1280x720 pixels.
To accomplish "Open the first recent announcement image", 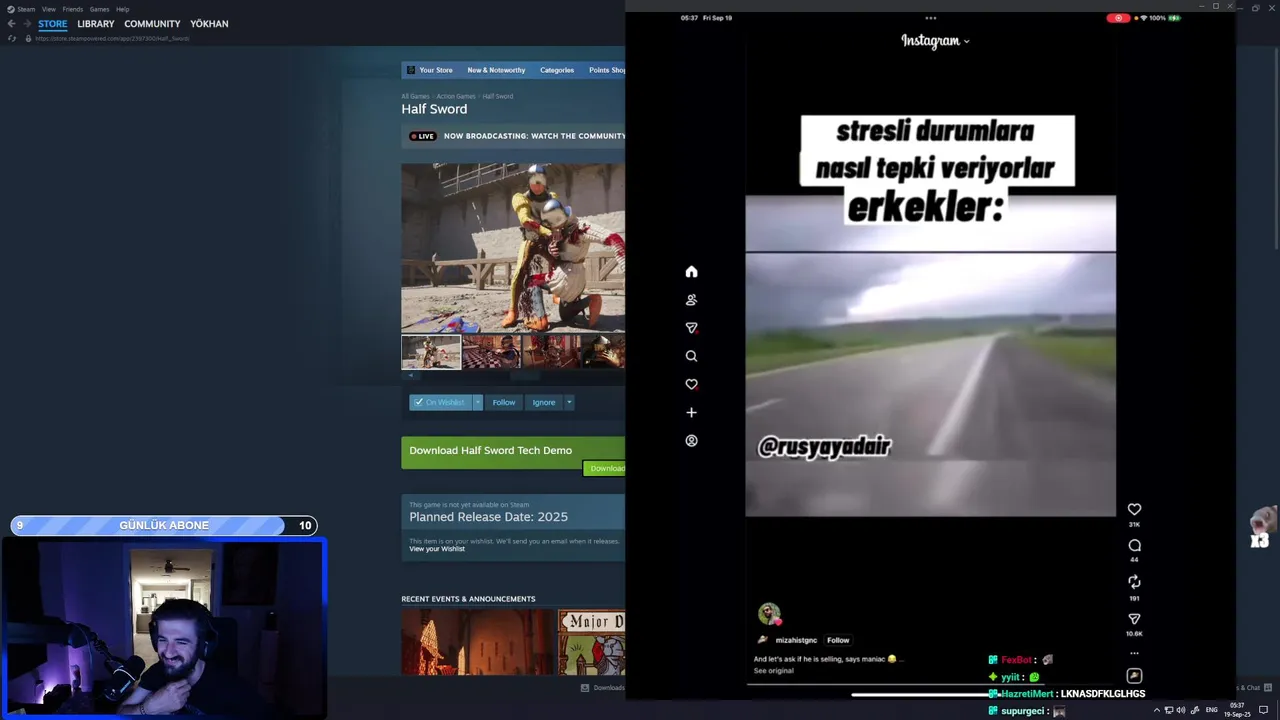I will click(x=477, y=642).
